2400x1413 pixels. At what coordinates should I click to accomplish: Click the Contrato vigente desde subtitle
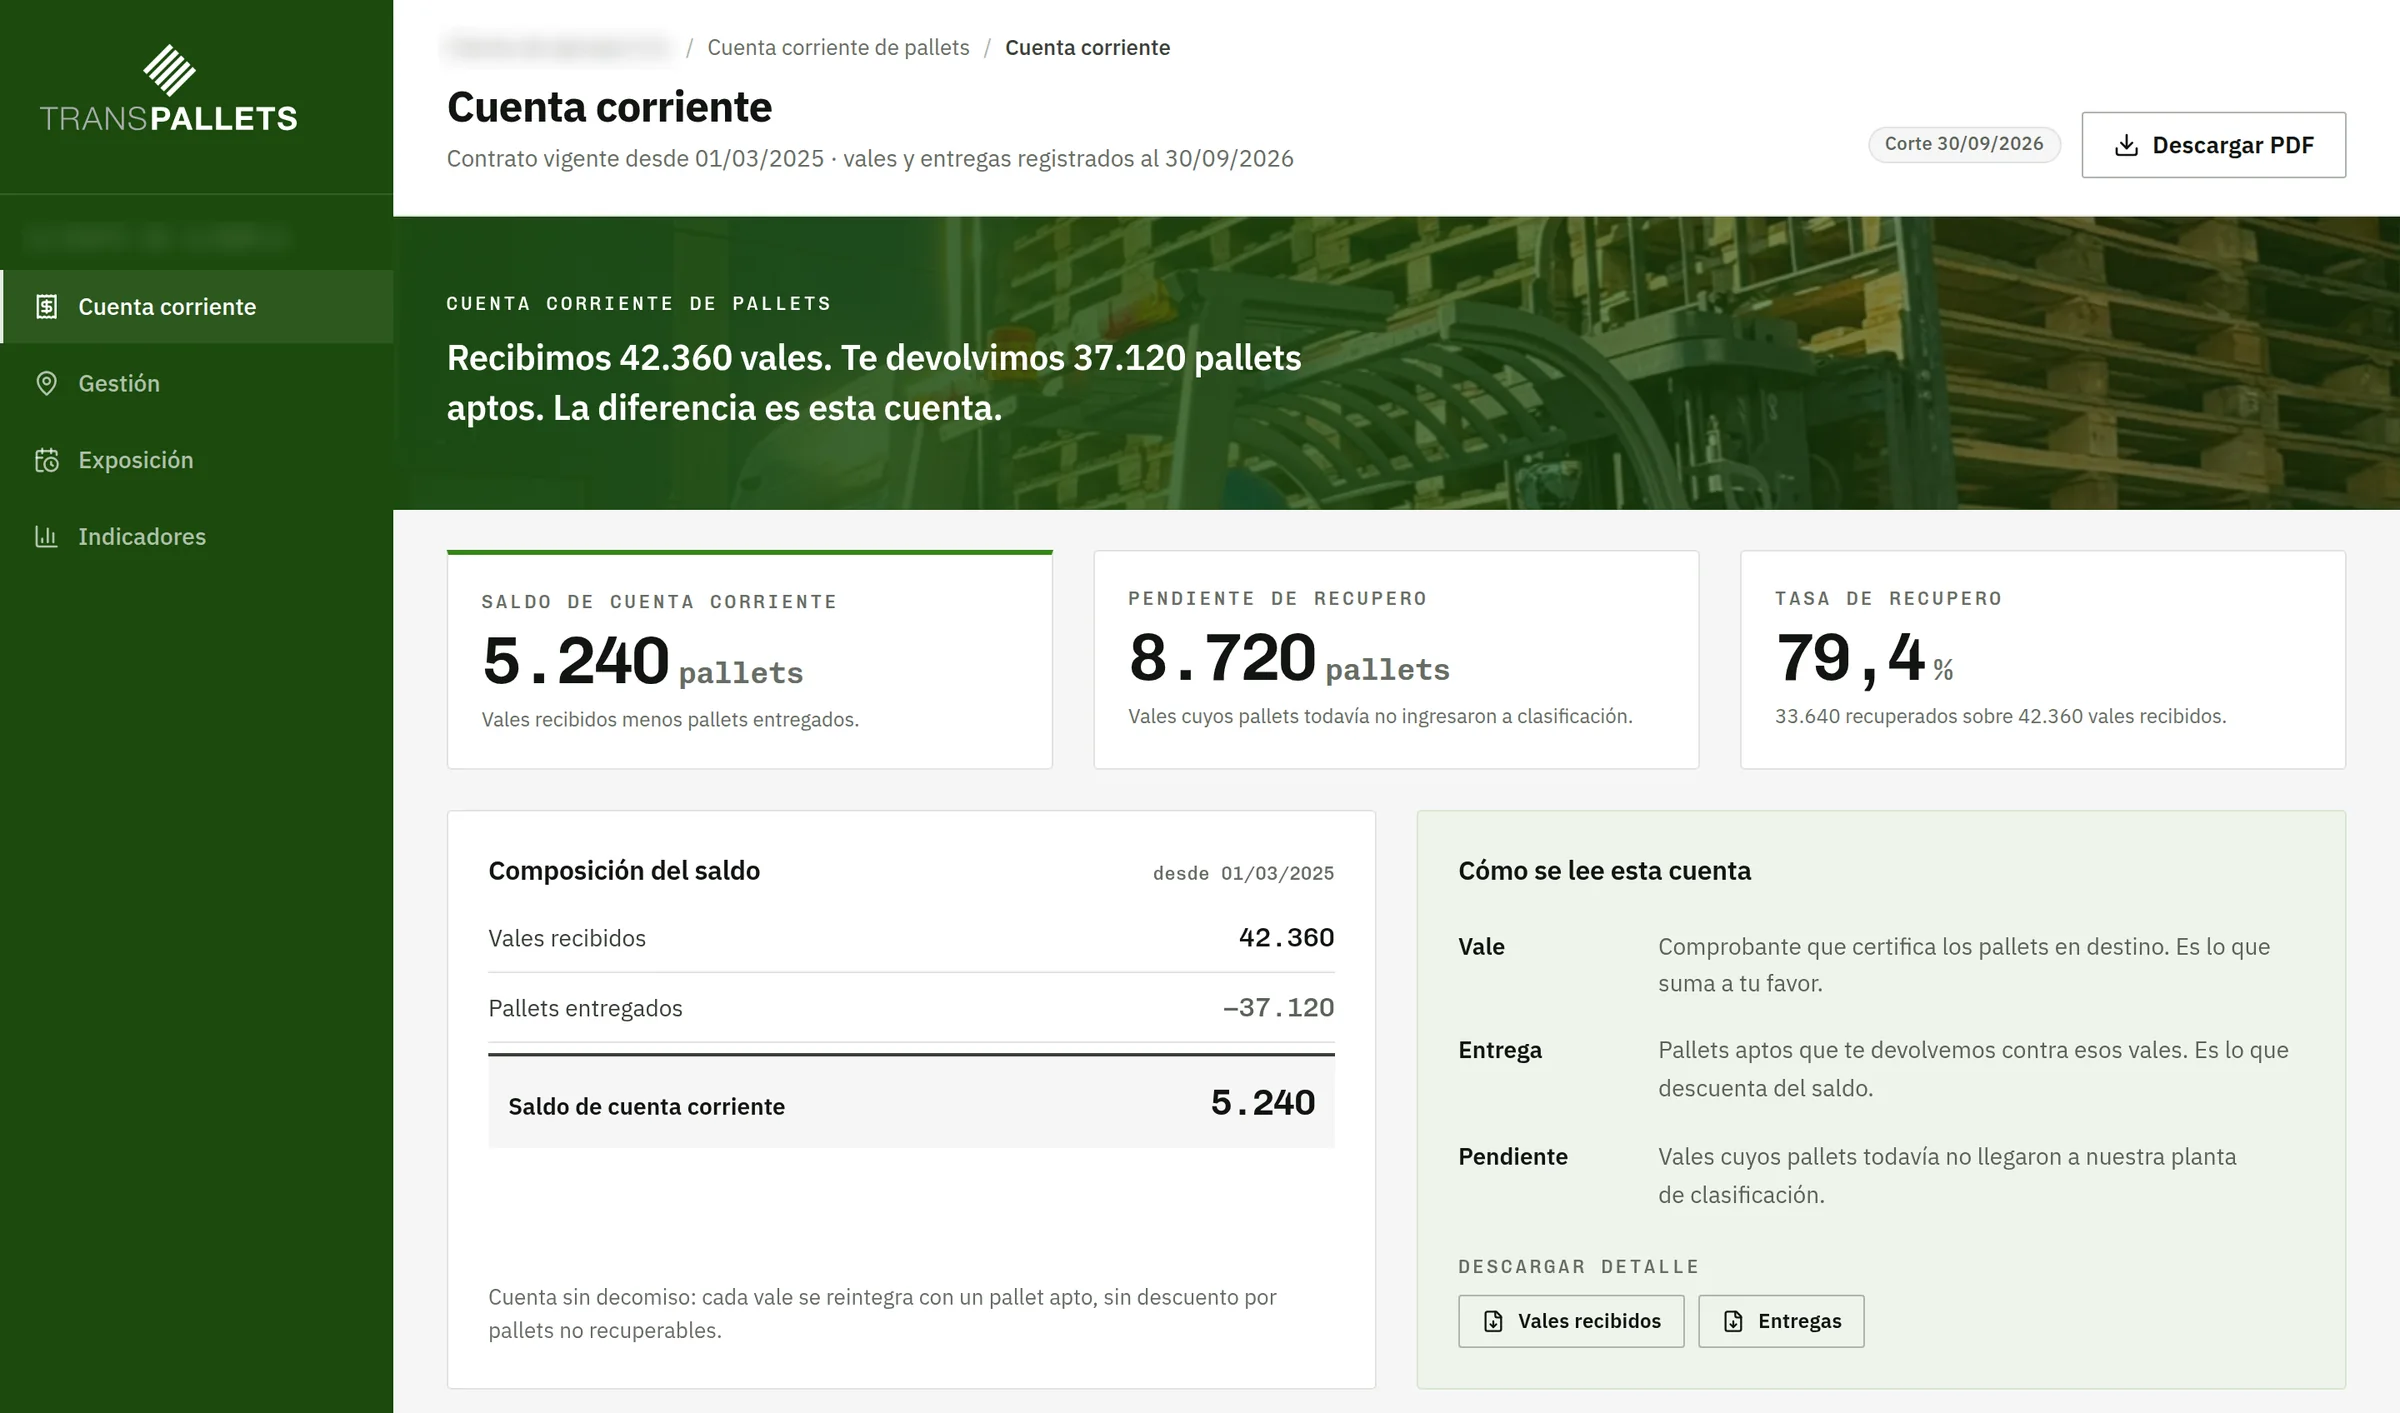[x=870, y=158]
